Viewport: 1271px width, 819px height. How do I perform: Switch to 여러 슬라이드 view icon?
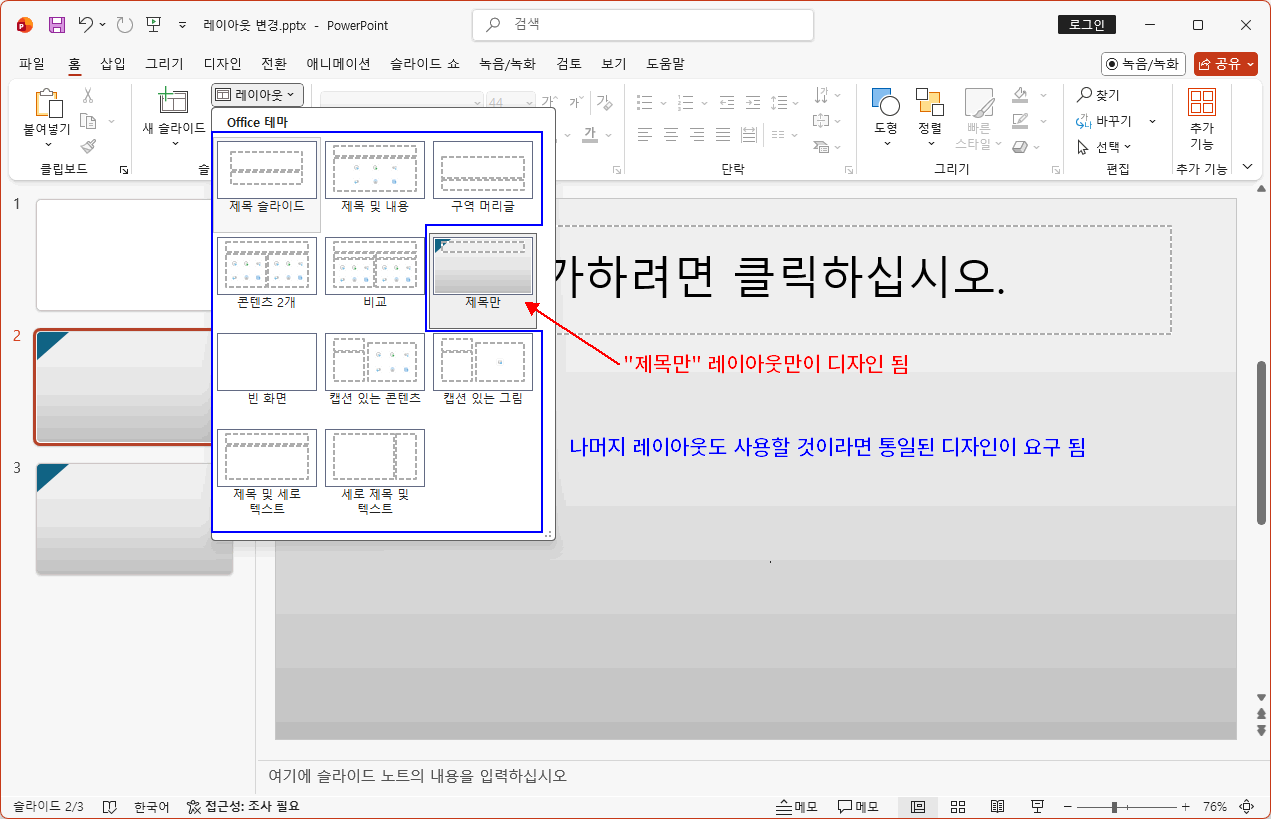957,806
